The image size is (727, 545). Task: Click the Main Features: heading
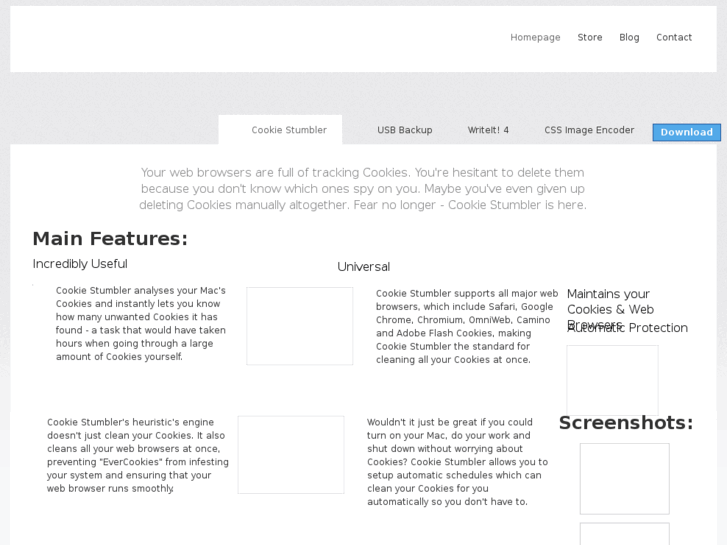coord(110,238)
